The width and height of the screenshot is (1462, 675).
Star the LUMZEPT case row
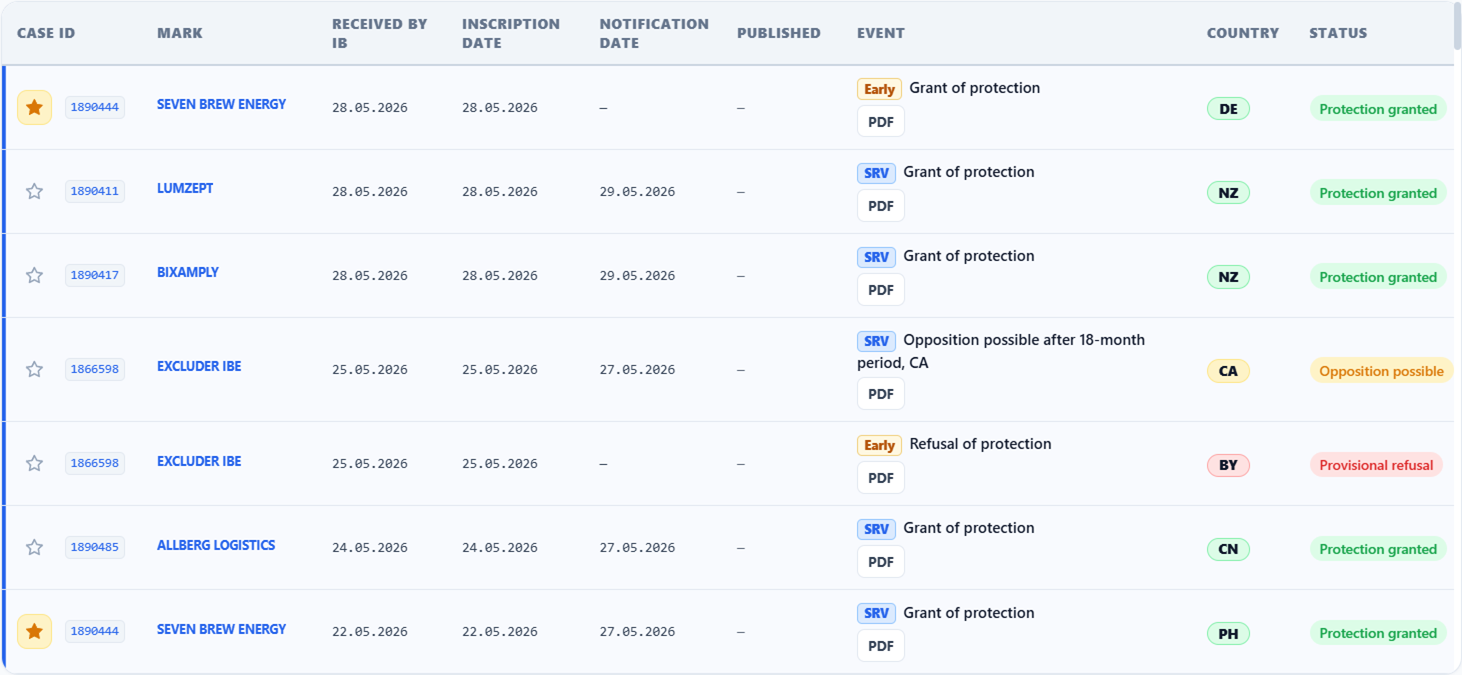(x=34, y=191)
